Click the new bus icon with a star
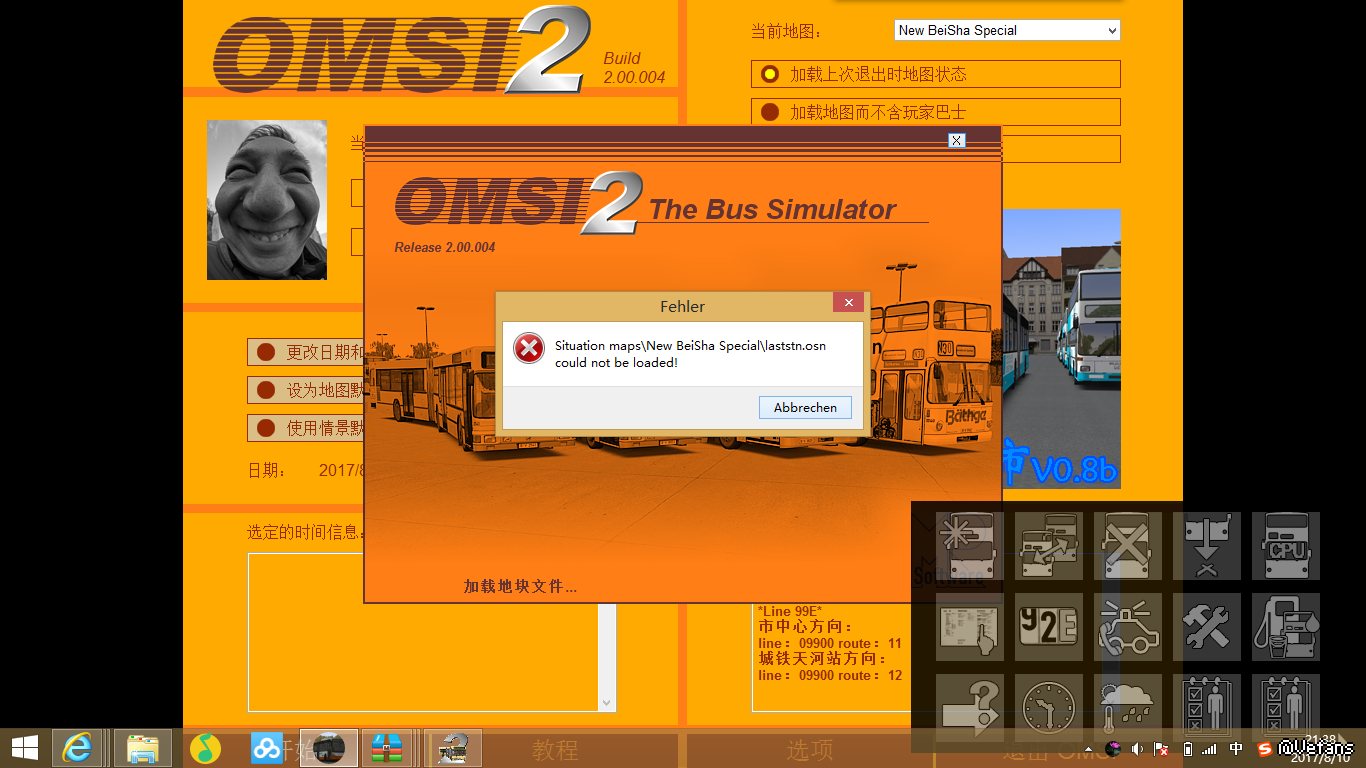The width and height of the screenshot is (1366, 768). click(x=970, y=546)
